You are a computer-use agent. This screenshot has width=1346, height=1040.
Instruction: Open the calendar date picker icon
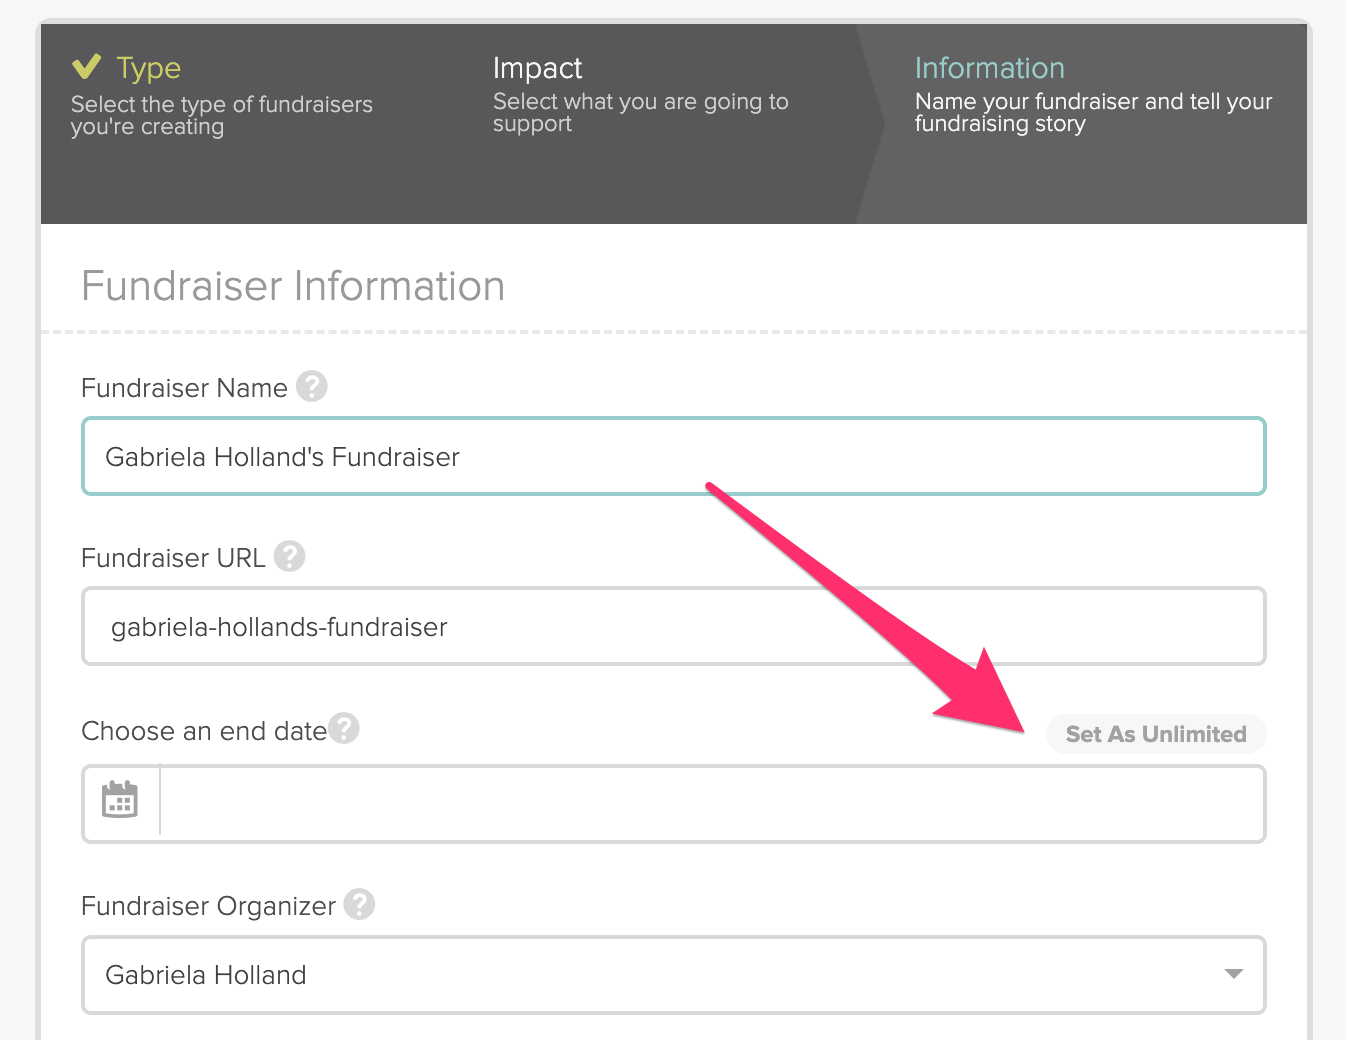pos(120,800)
